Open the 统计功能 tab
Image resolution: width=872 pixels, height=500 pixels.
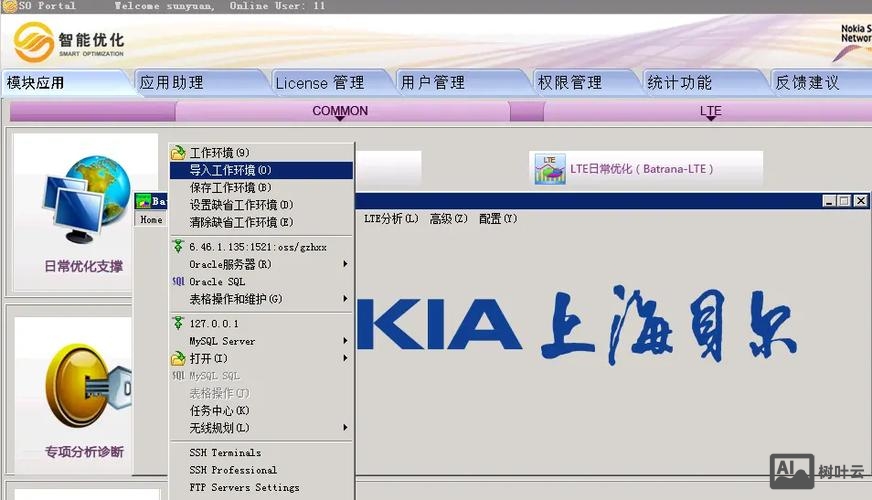[679, 83]
